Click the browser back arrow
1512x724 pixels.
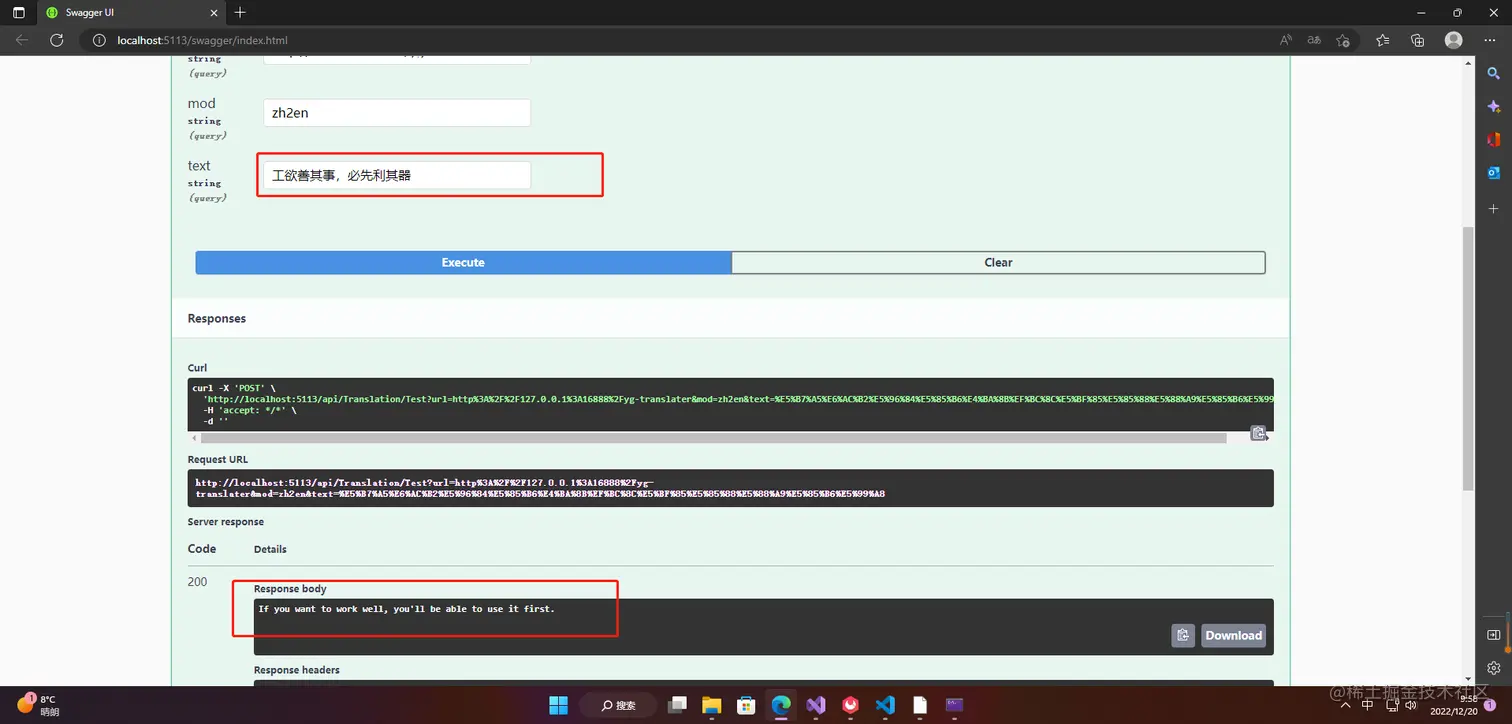pyautogui.click(x=21, y=40)
